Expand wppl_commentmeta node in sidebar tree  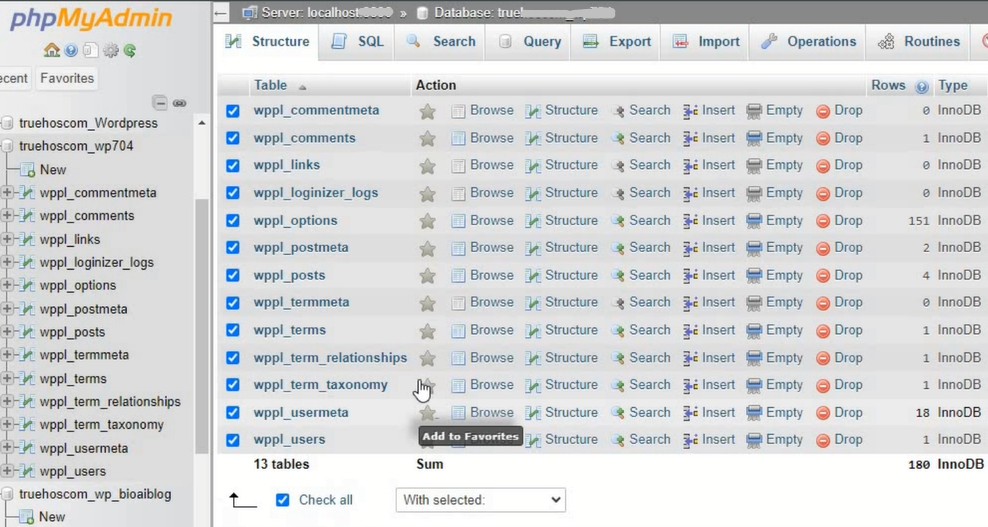pos(7,193)
